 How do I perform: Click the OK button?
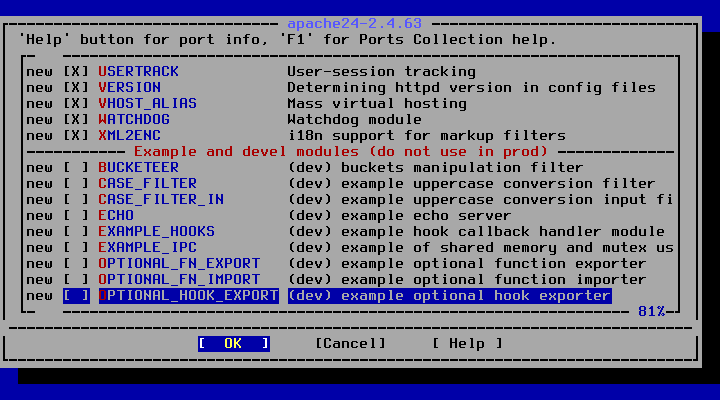click(234, 344)
